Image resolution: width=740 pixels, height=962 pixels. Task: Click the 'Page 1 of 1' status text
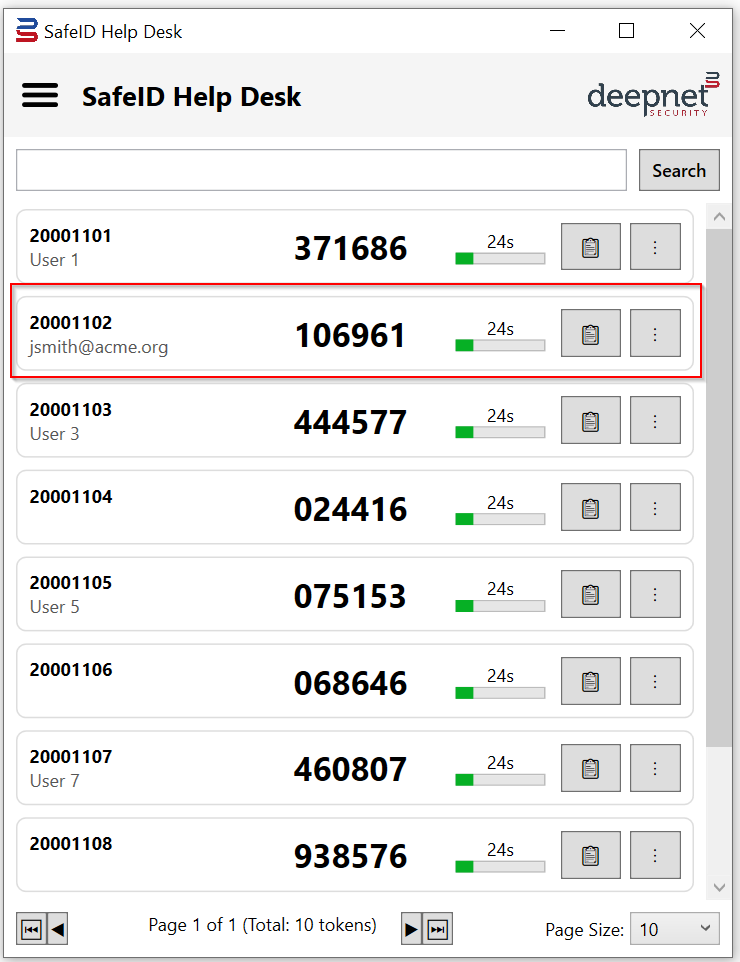coord(263,925)
